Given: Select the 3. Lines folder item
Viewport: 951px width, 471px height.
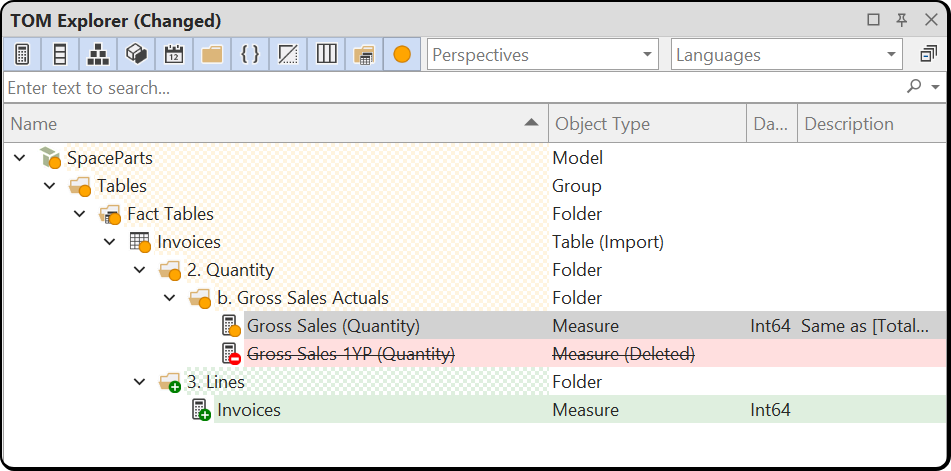Looking at the screenshot, I should point(216,382).
